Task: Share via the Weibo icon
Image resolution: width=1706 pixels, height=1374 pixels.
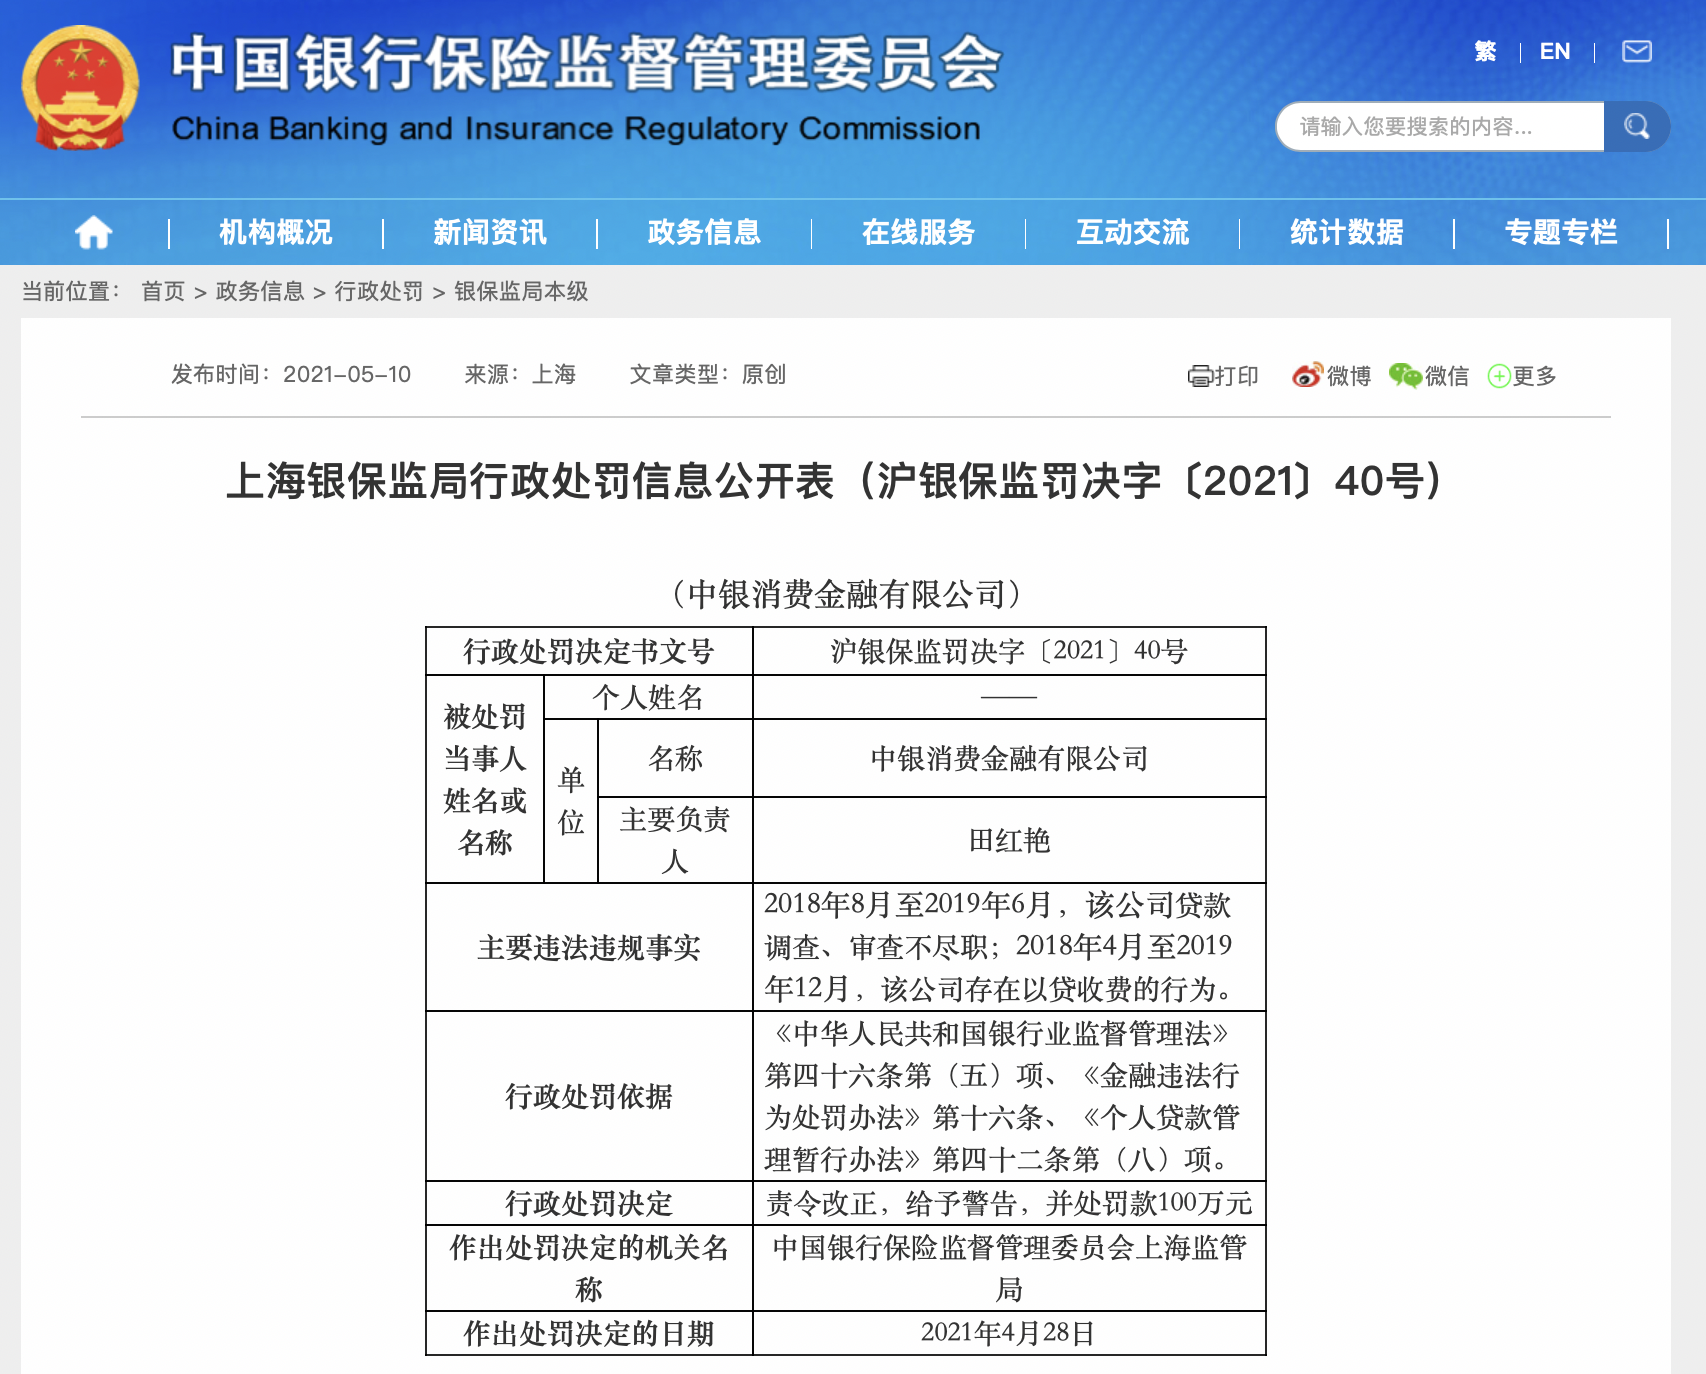Action: [1307, 376]
